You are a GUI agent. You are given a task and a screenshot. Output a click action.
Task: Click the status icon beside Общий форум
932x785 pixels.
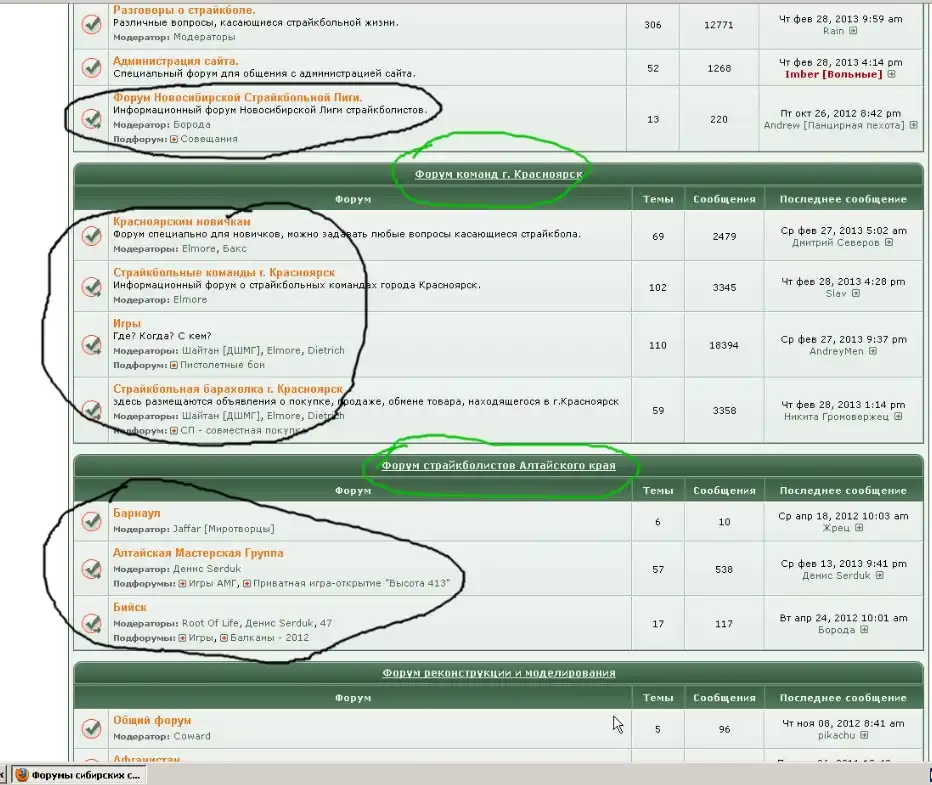click(92, 728)
